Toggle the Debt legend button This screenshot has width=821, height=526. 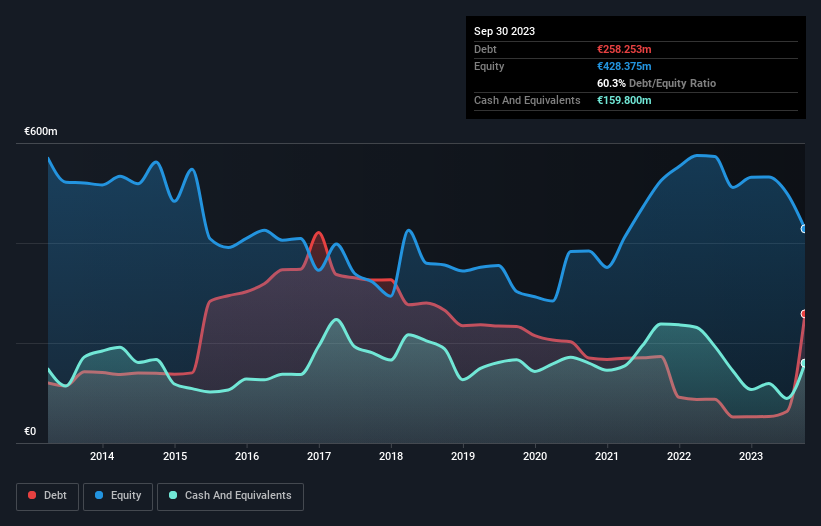(48, 496)
